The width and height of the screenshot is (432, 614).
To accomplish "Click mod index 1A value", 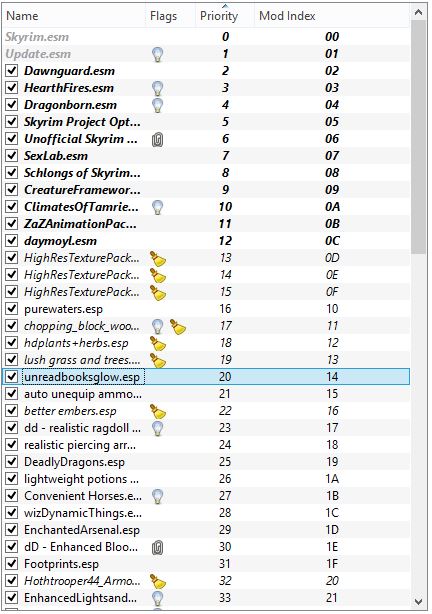I will click(x=332, y=479).
